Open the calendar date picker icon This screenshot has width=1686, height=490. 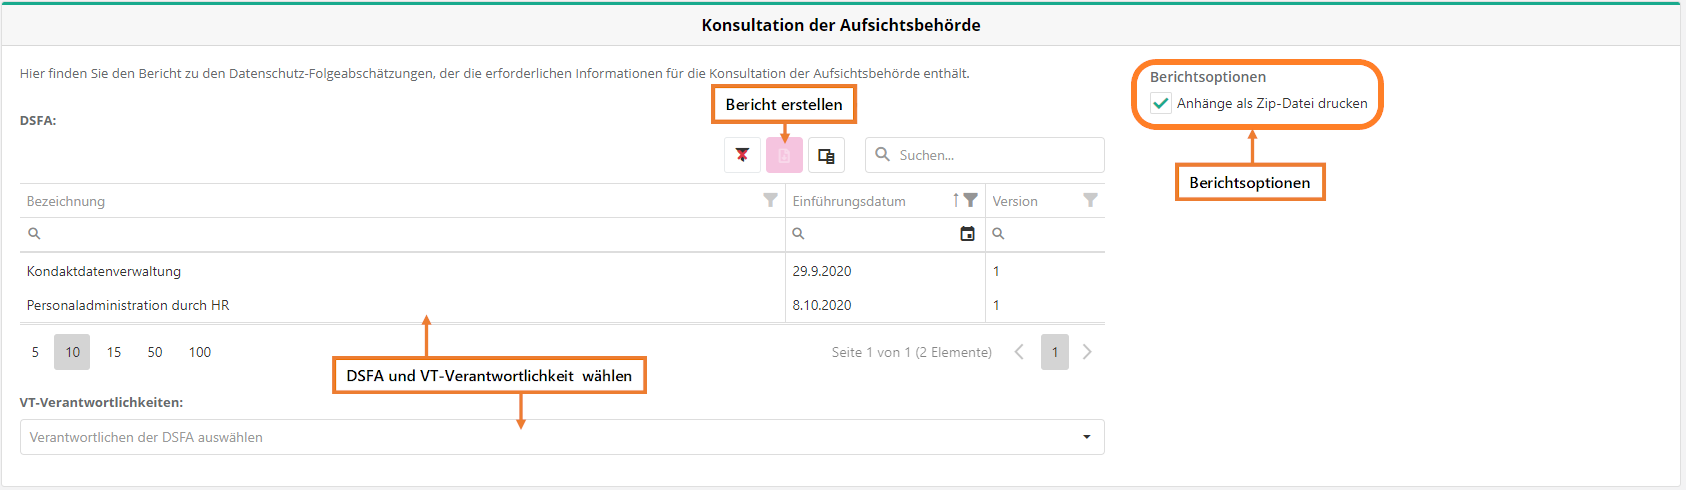coord(967,233)
